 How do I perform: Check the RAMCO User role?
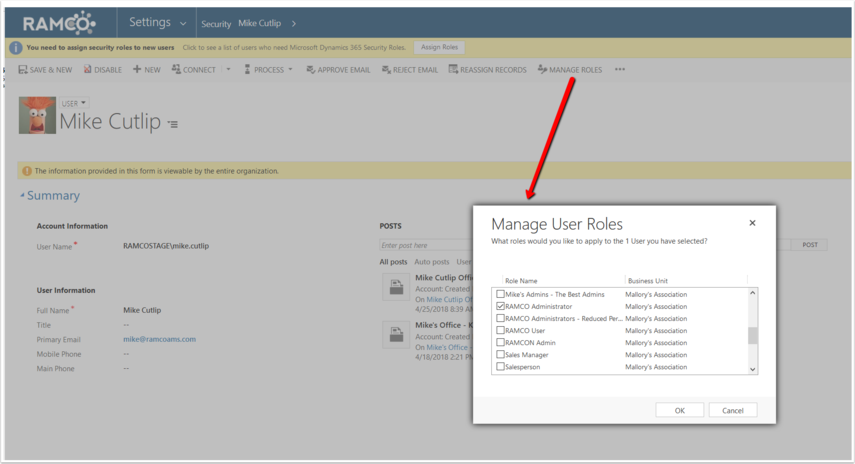coord(500,330)
